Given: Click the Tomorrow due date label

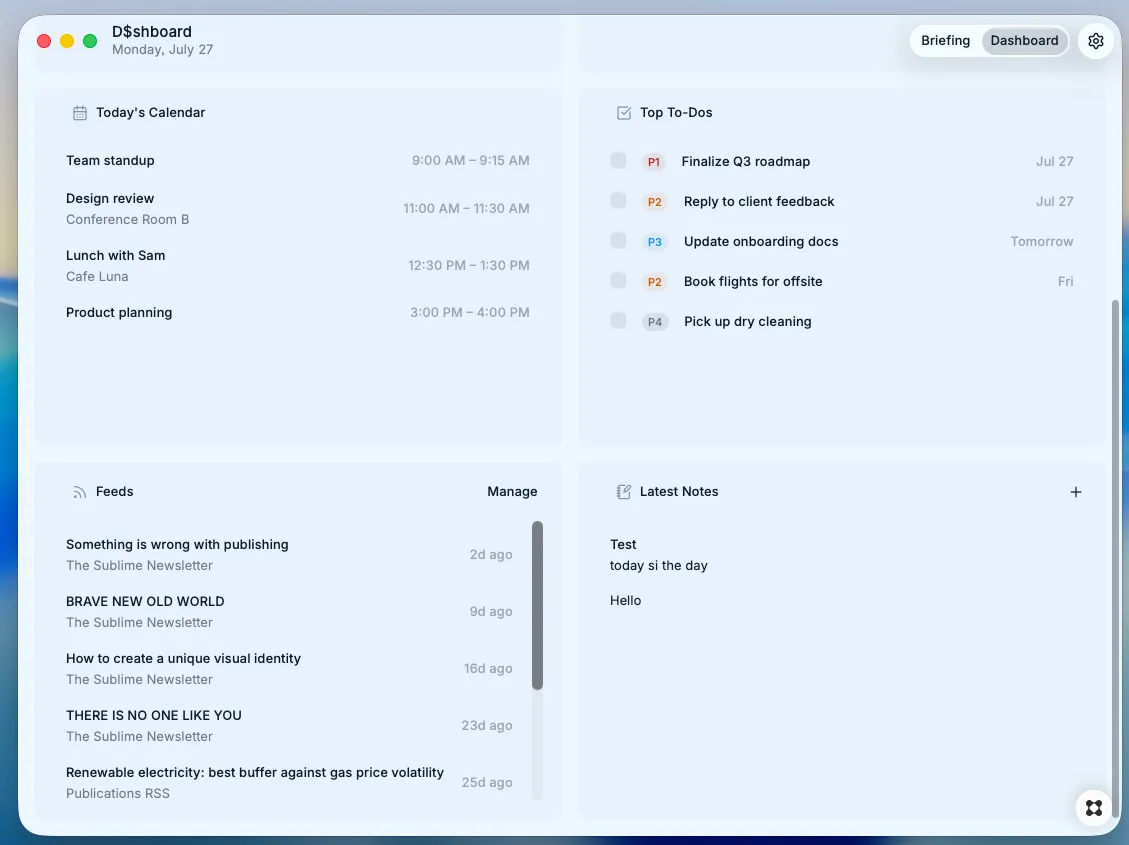Looking at the screenshot, I should pos(1041,242).
